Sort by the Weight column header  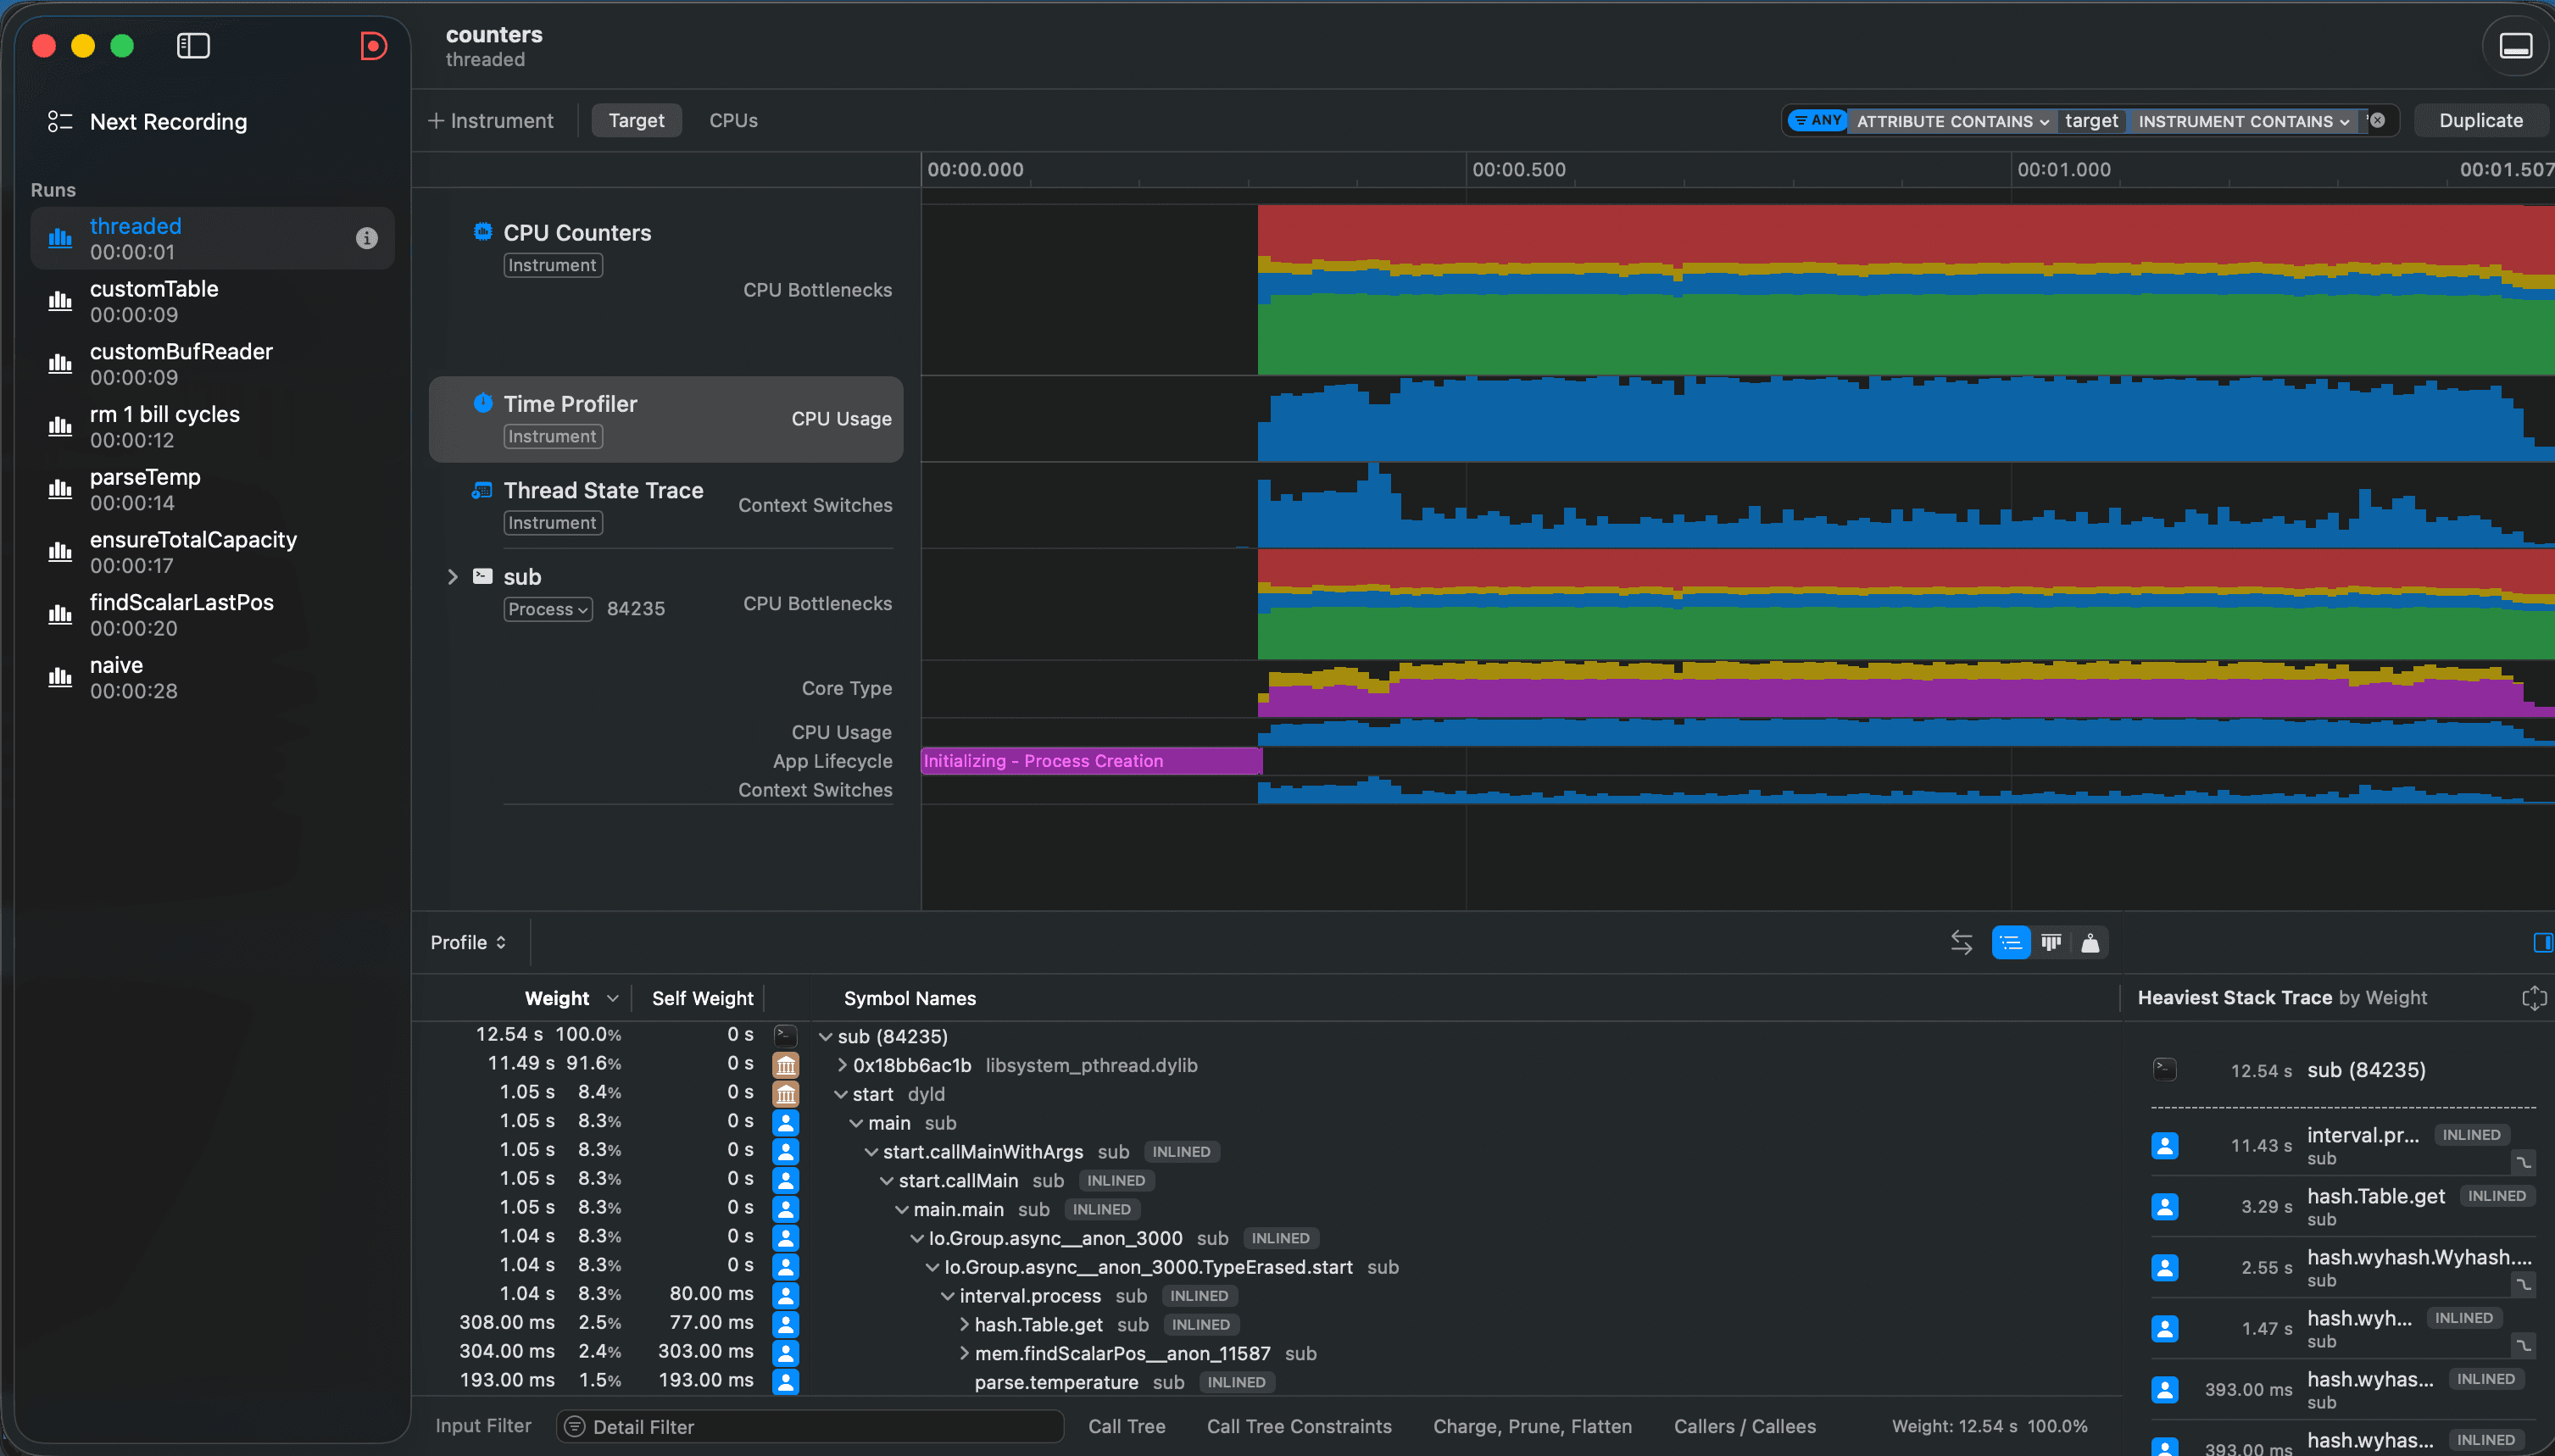click(557, 998)
